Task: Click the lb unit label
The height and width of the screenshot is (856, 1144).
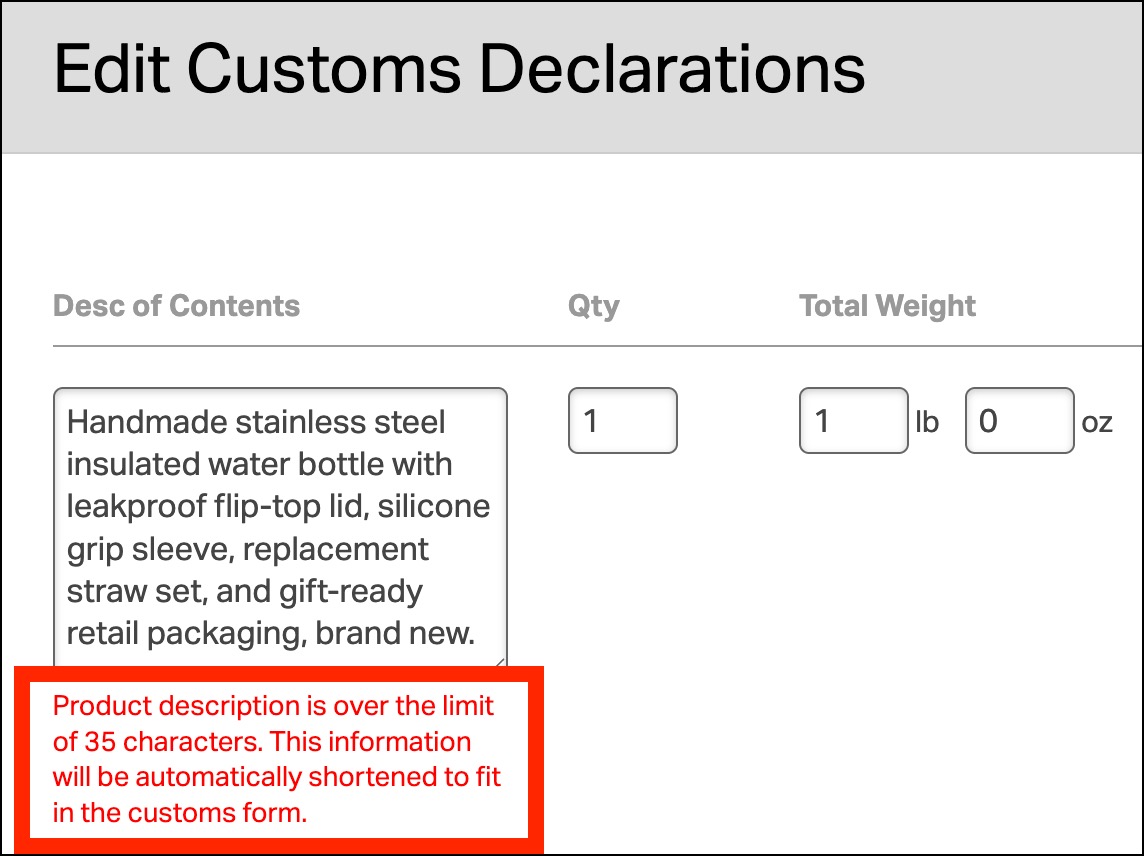Action: 927,422
